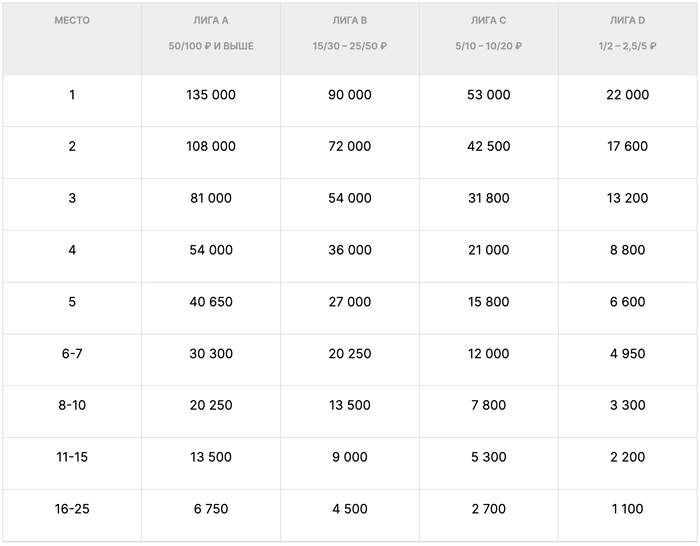Viewport: 700px width, 546px height.
Task: Click the 40 650 prize cell
Action: tap(211, 302)
